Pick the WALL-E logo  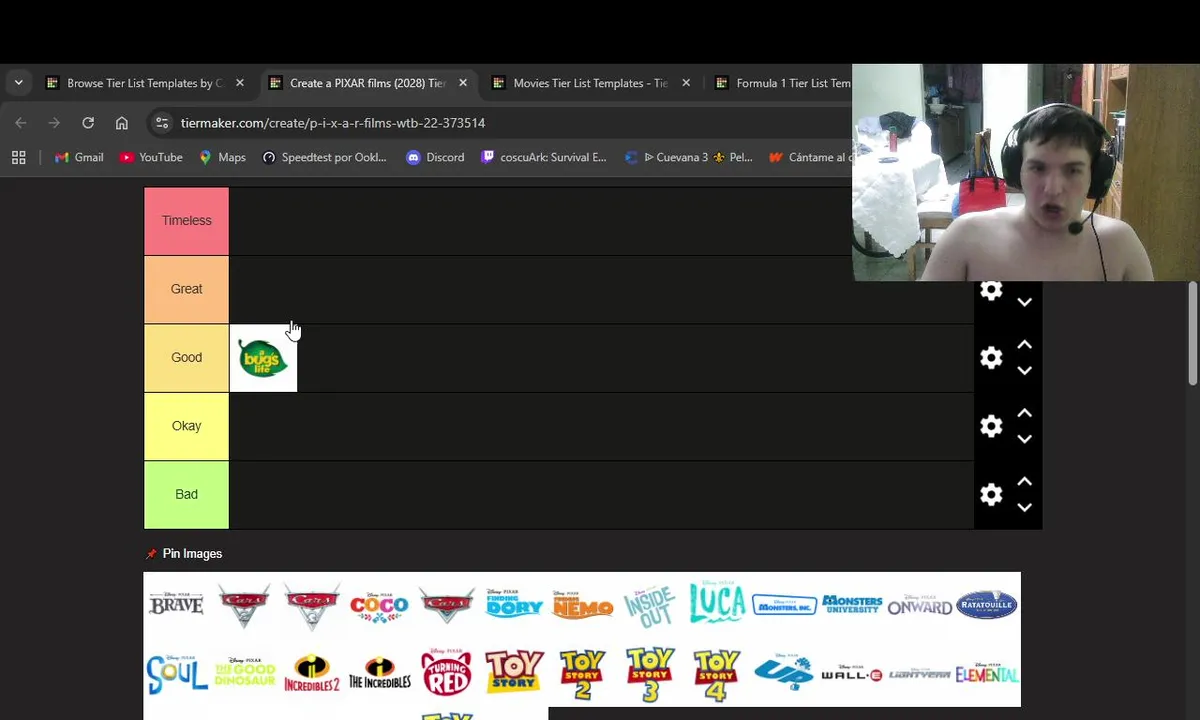pyautogui.click(x=852, y=674)
